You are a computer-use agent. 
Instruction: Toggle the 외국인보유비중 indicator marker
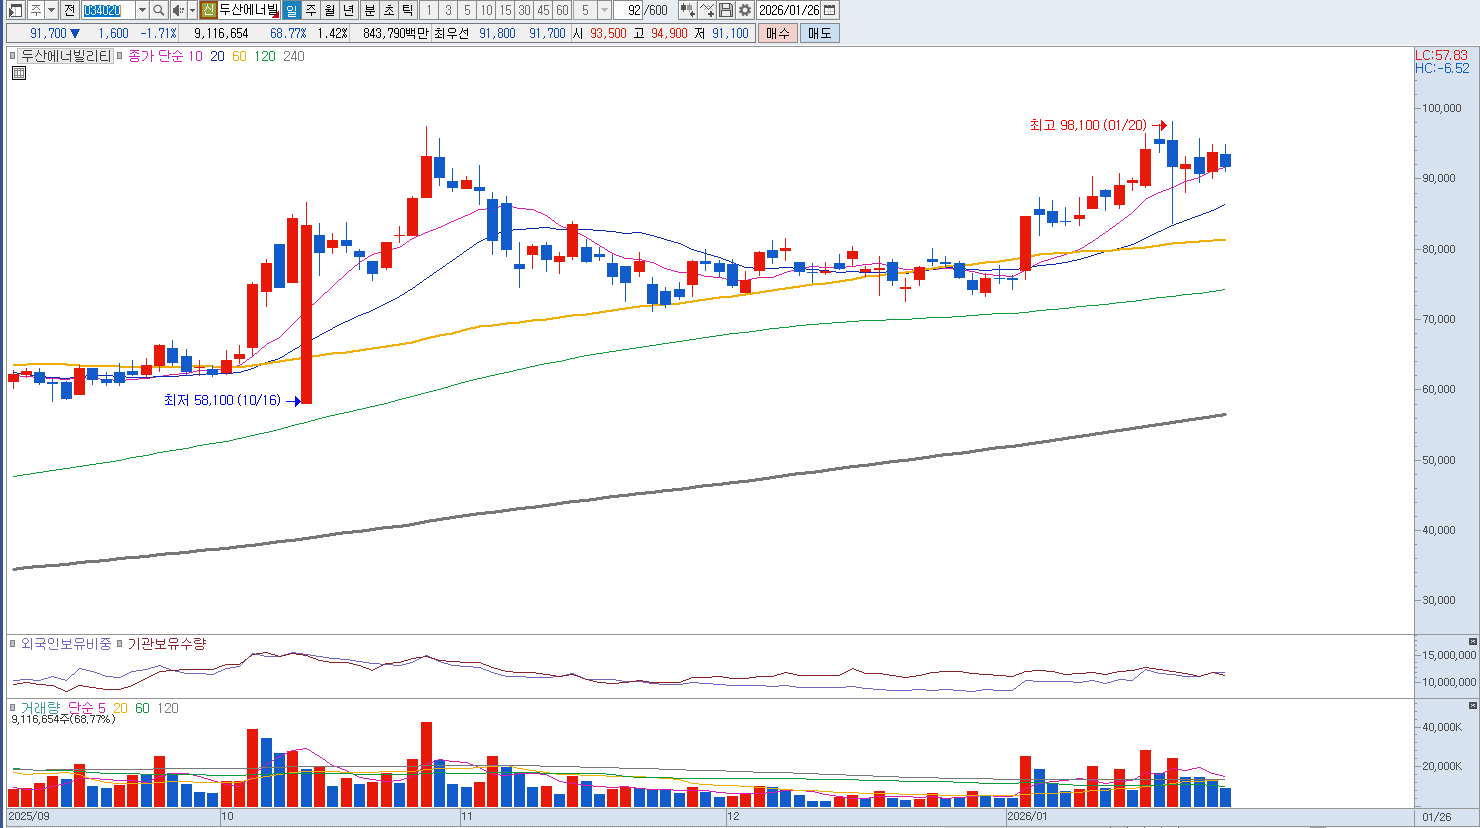tap(14, 644)
